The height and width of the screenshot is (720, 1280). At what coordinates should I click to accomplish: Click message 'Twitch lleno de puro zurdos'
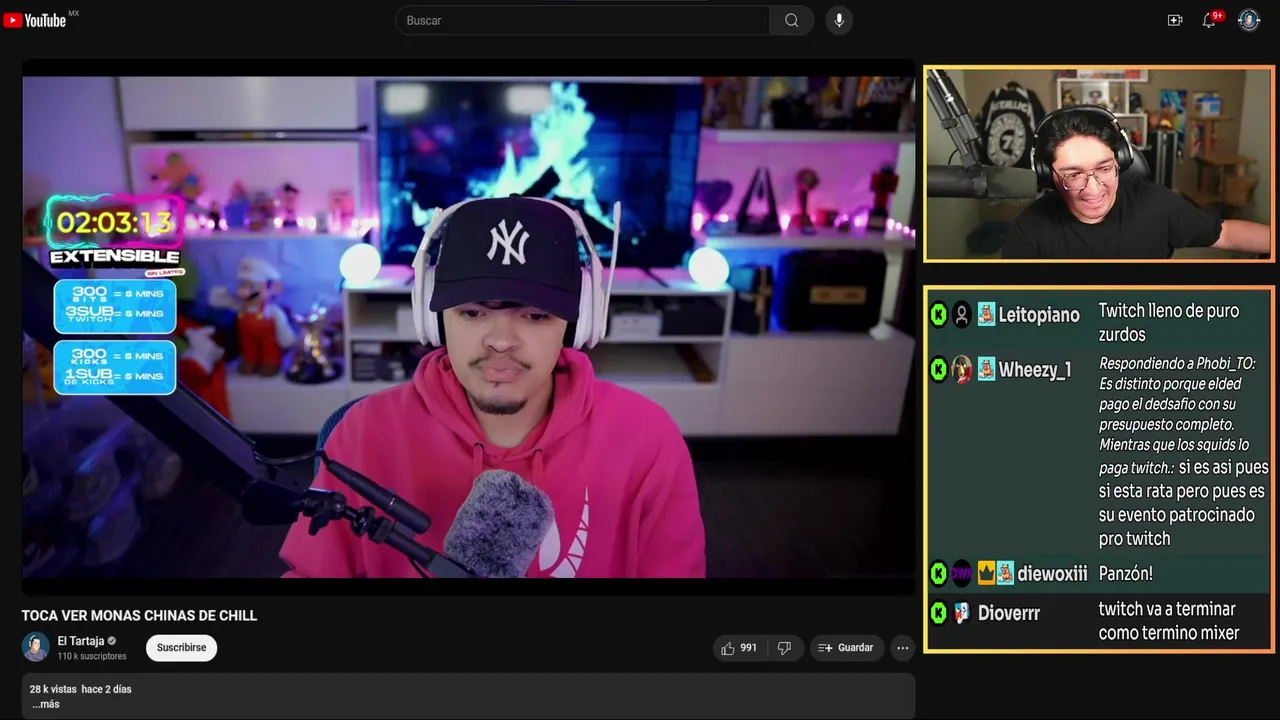[x=1168, y=323]
